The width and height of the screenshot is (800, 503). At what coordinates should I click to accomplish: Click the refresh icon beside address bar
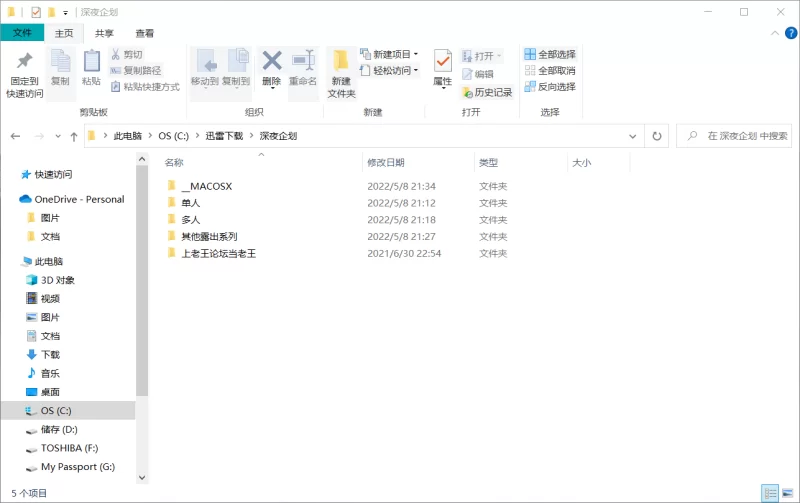coord(657,136)
